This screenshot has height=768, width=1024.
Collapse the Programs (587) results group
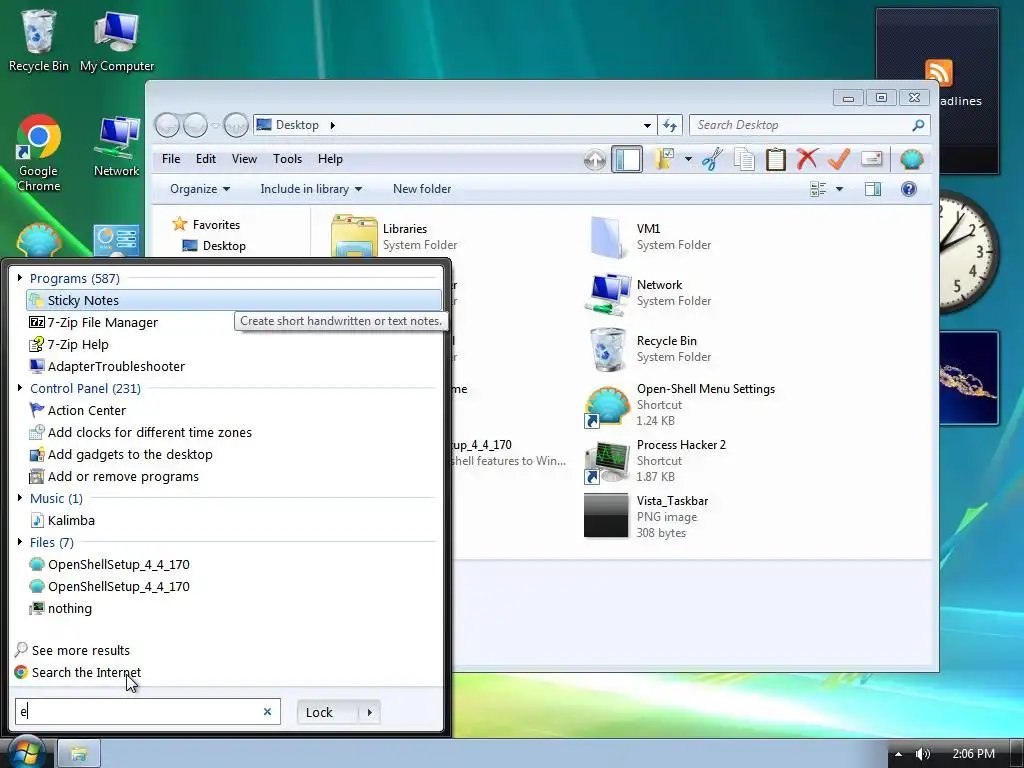[x=20, y=278]
